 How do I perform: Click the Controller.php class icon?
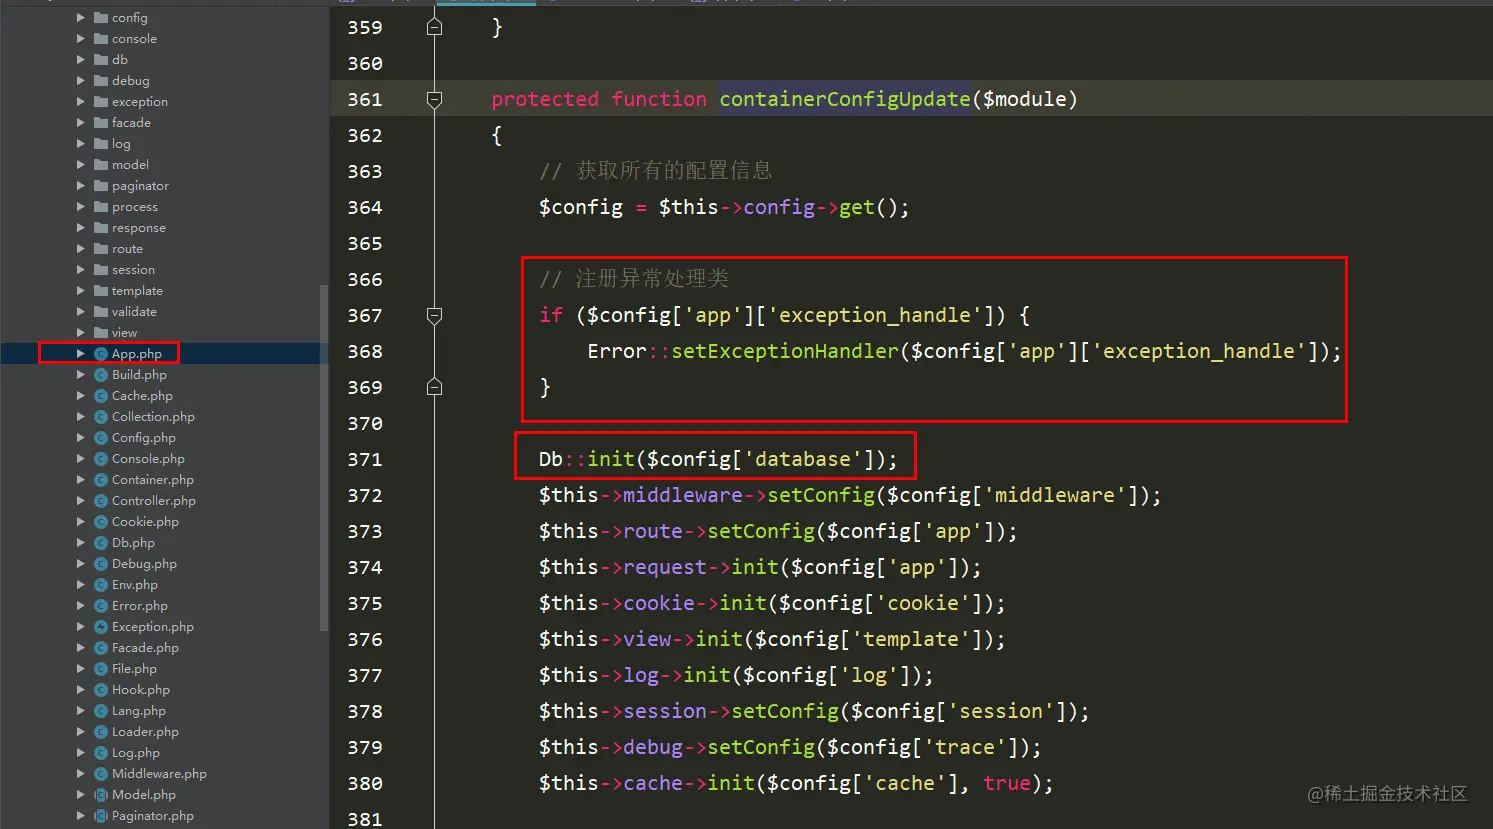pyautogui.click(x=101, y=501)
